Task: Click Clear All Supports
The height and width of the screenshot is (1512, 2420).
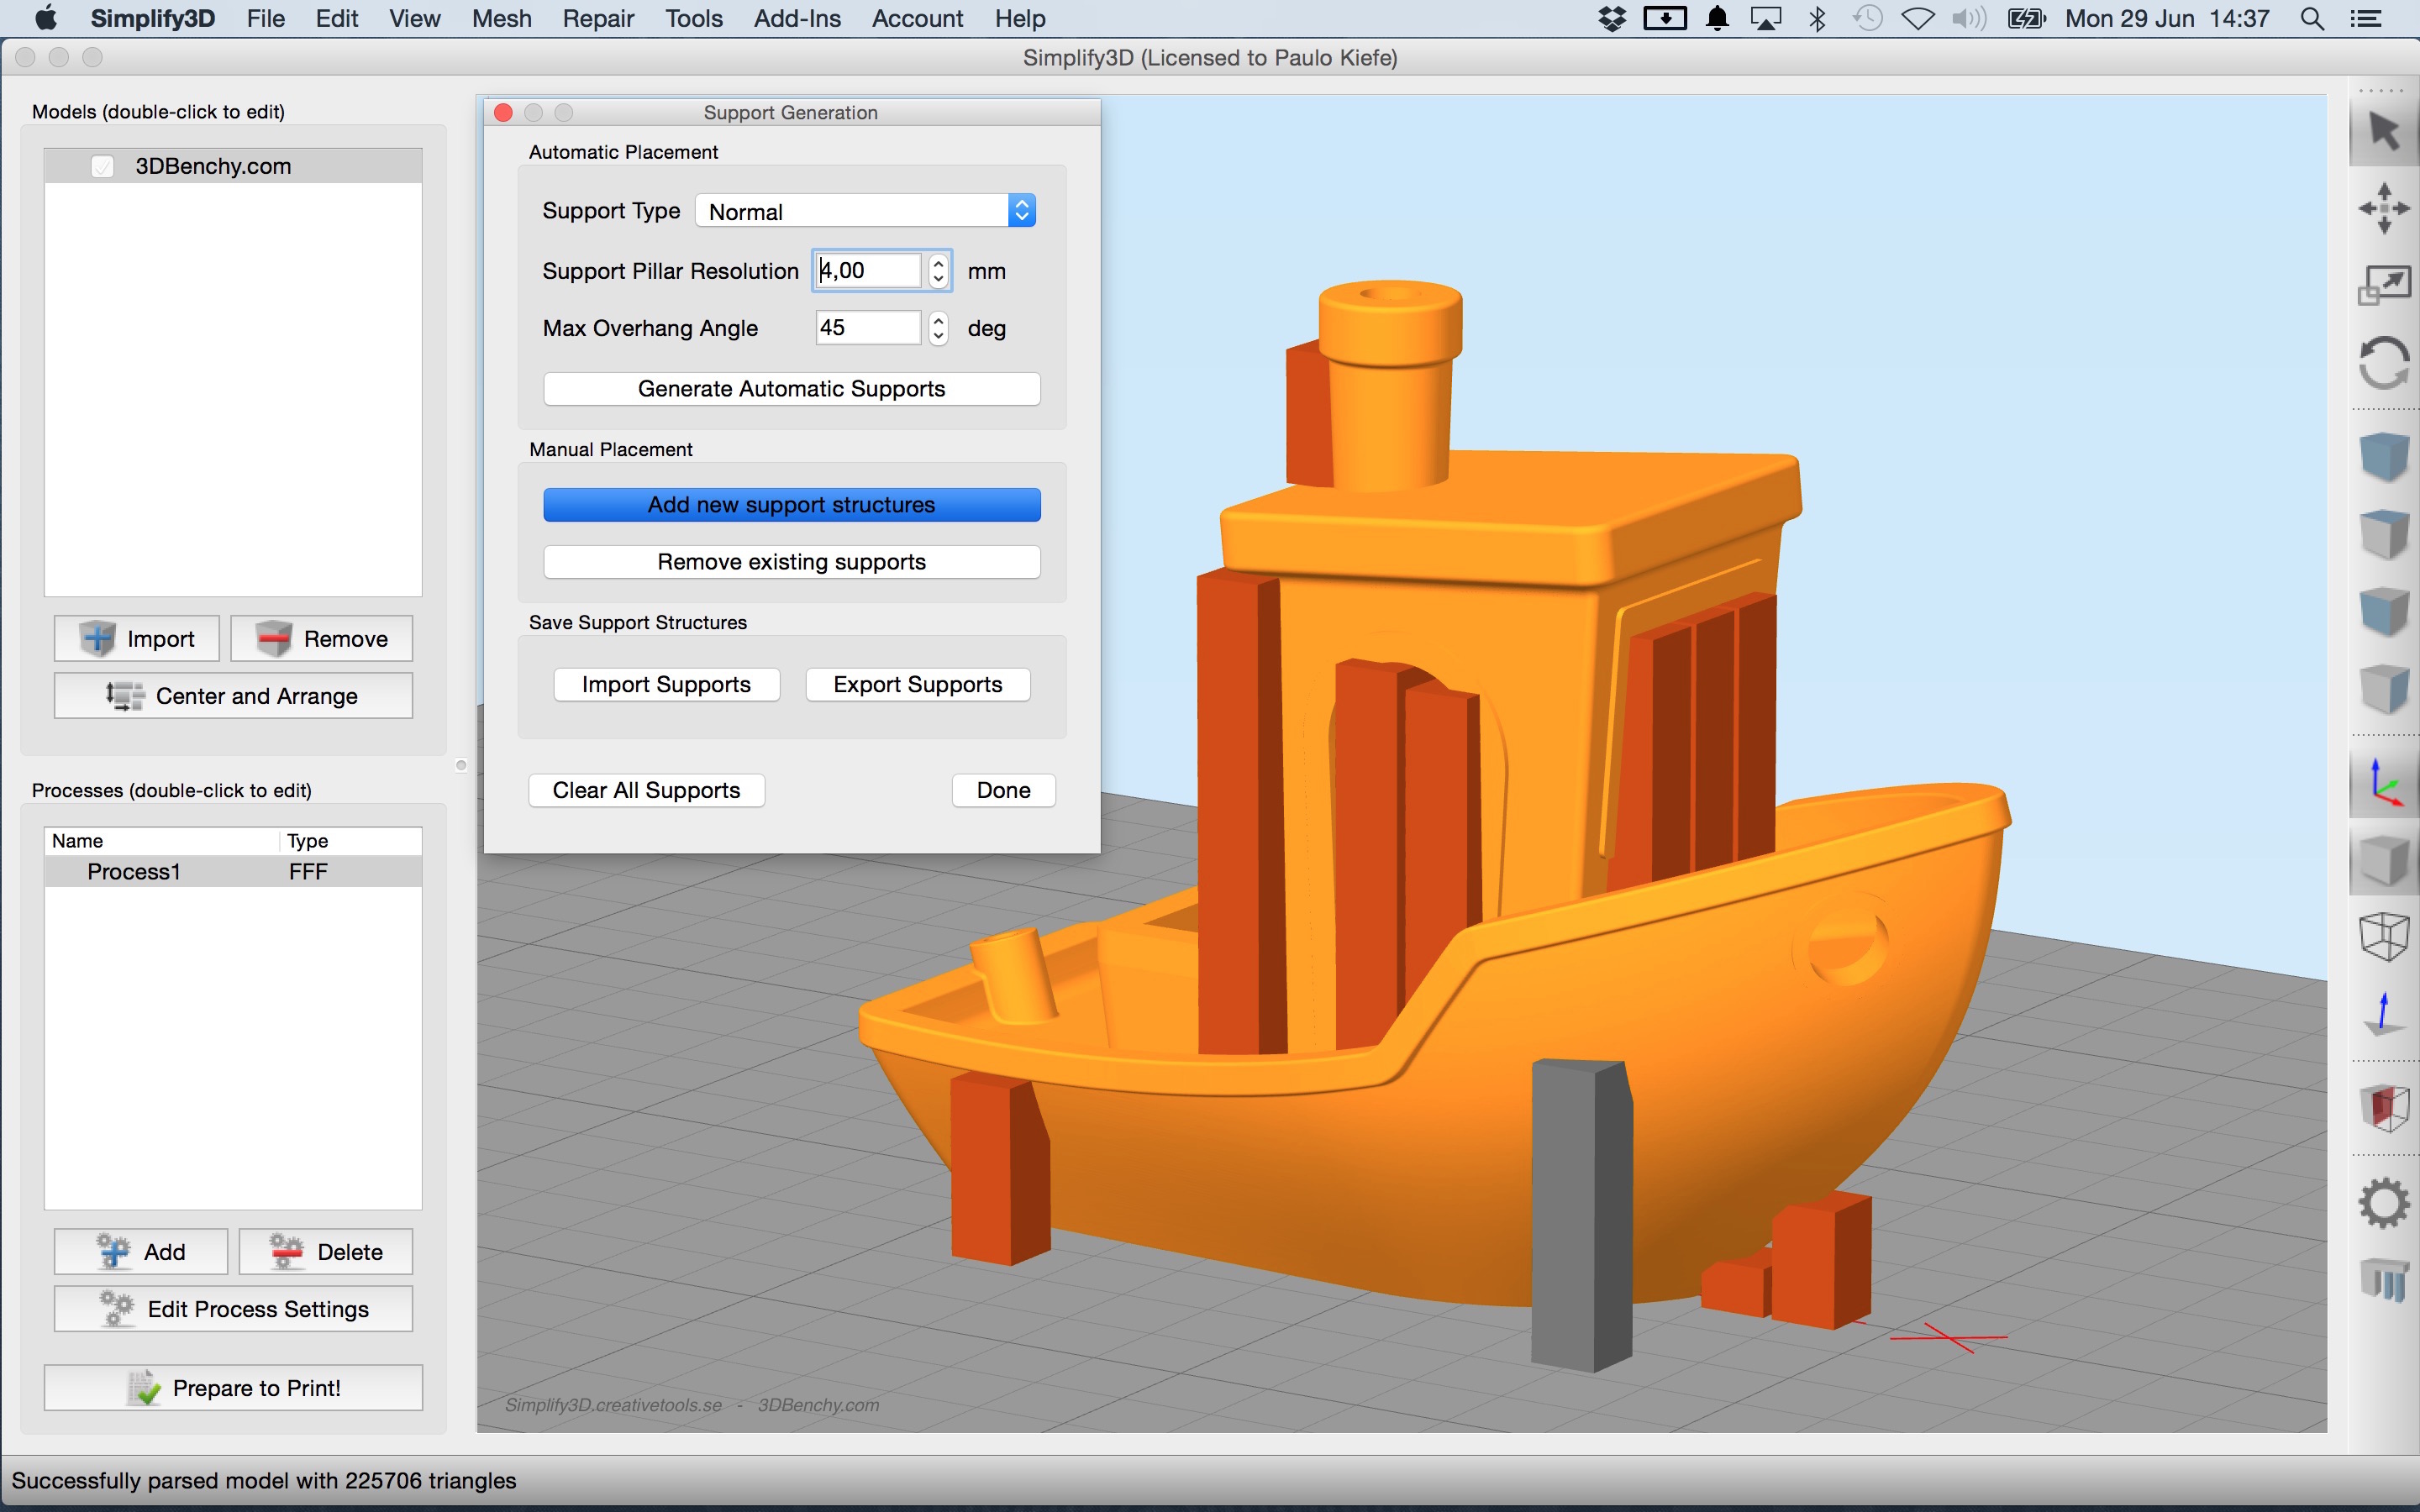Action: click(647, 790)
